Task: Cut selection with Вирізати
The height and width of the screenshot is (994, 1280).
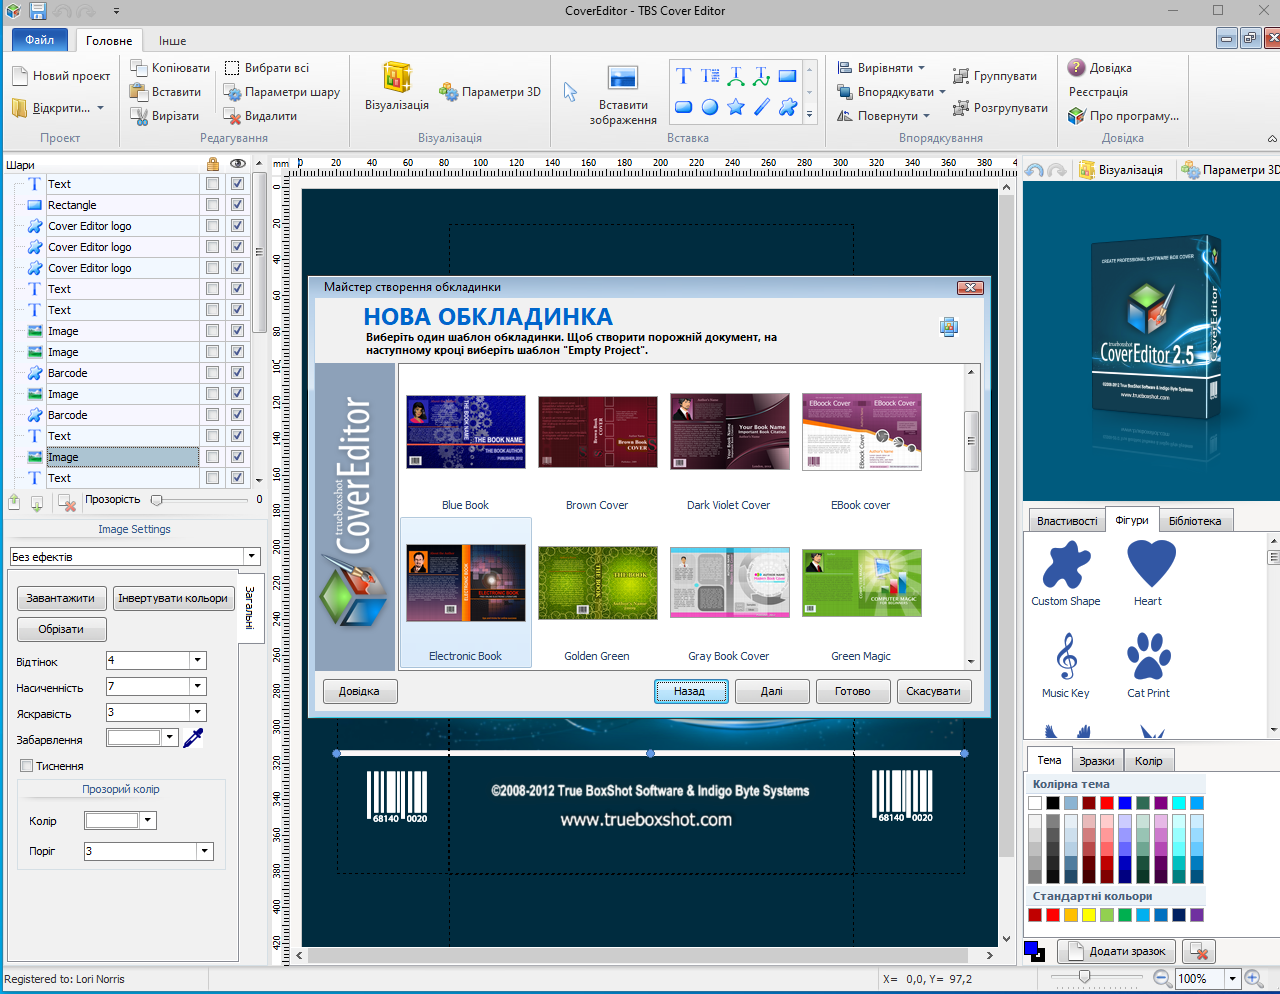Action: tap(165, 116)
